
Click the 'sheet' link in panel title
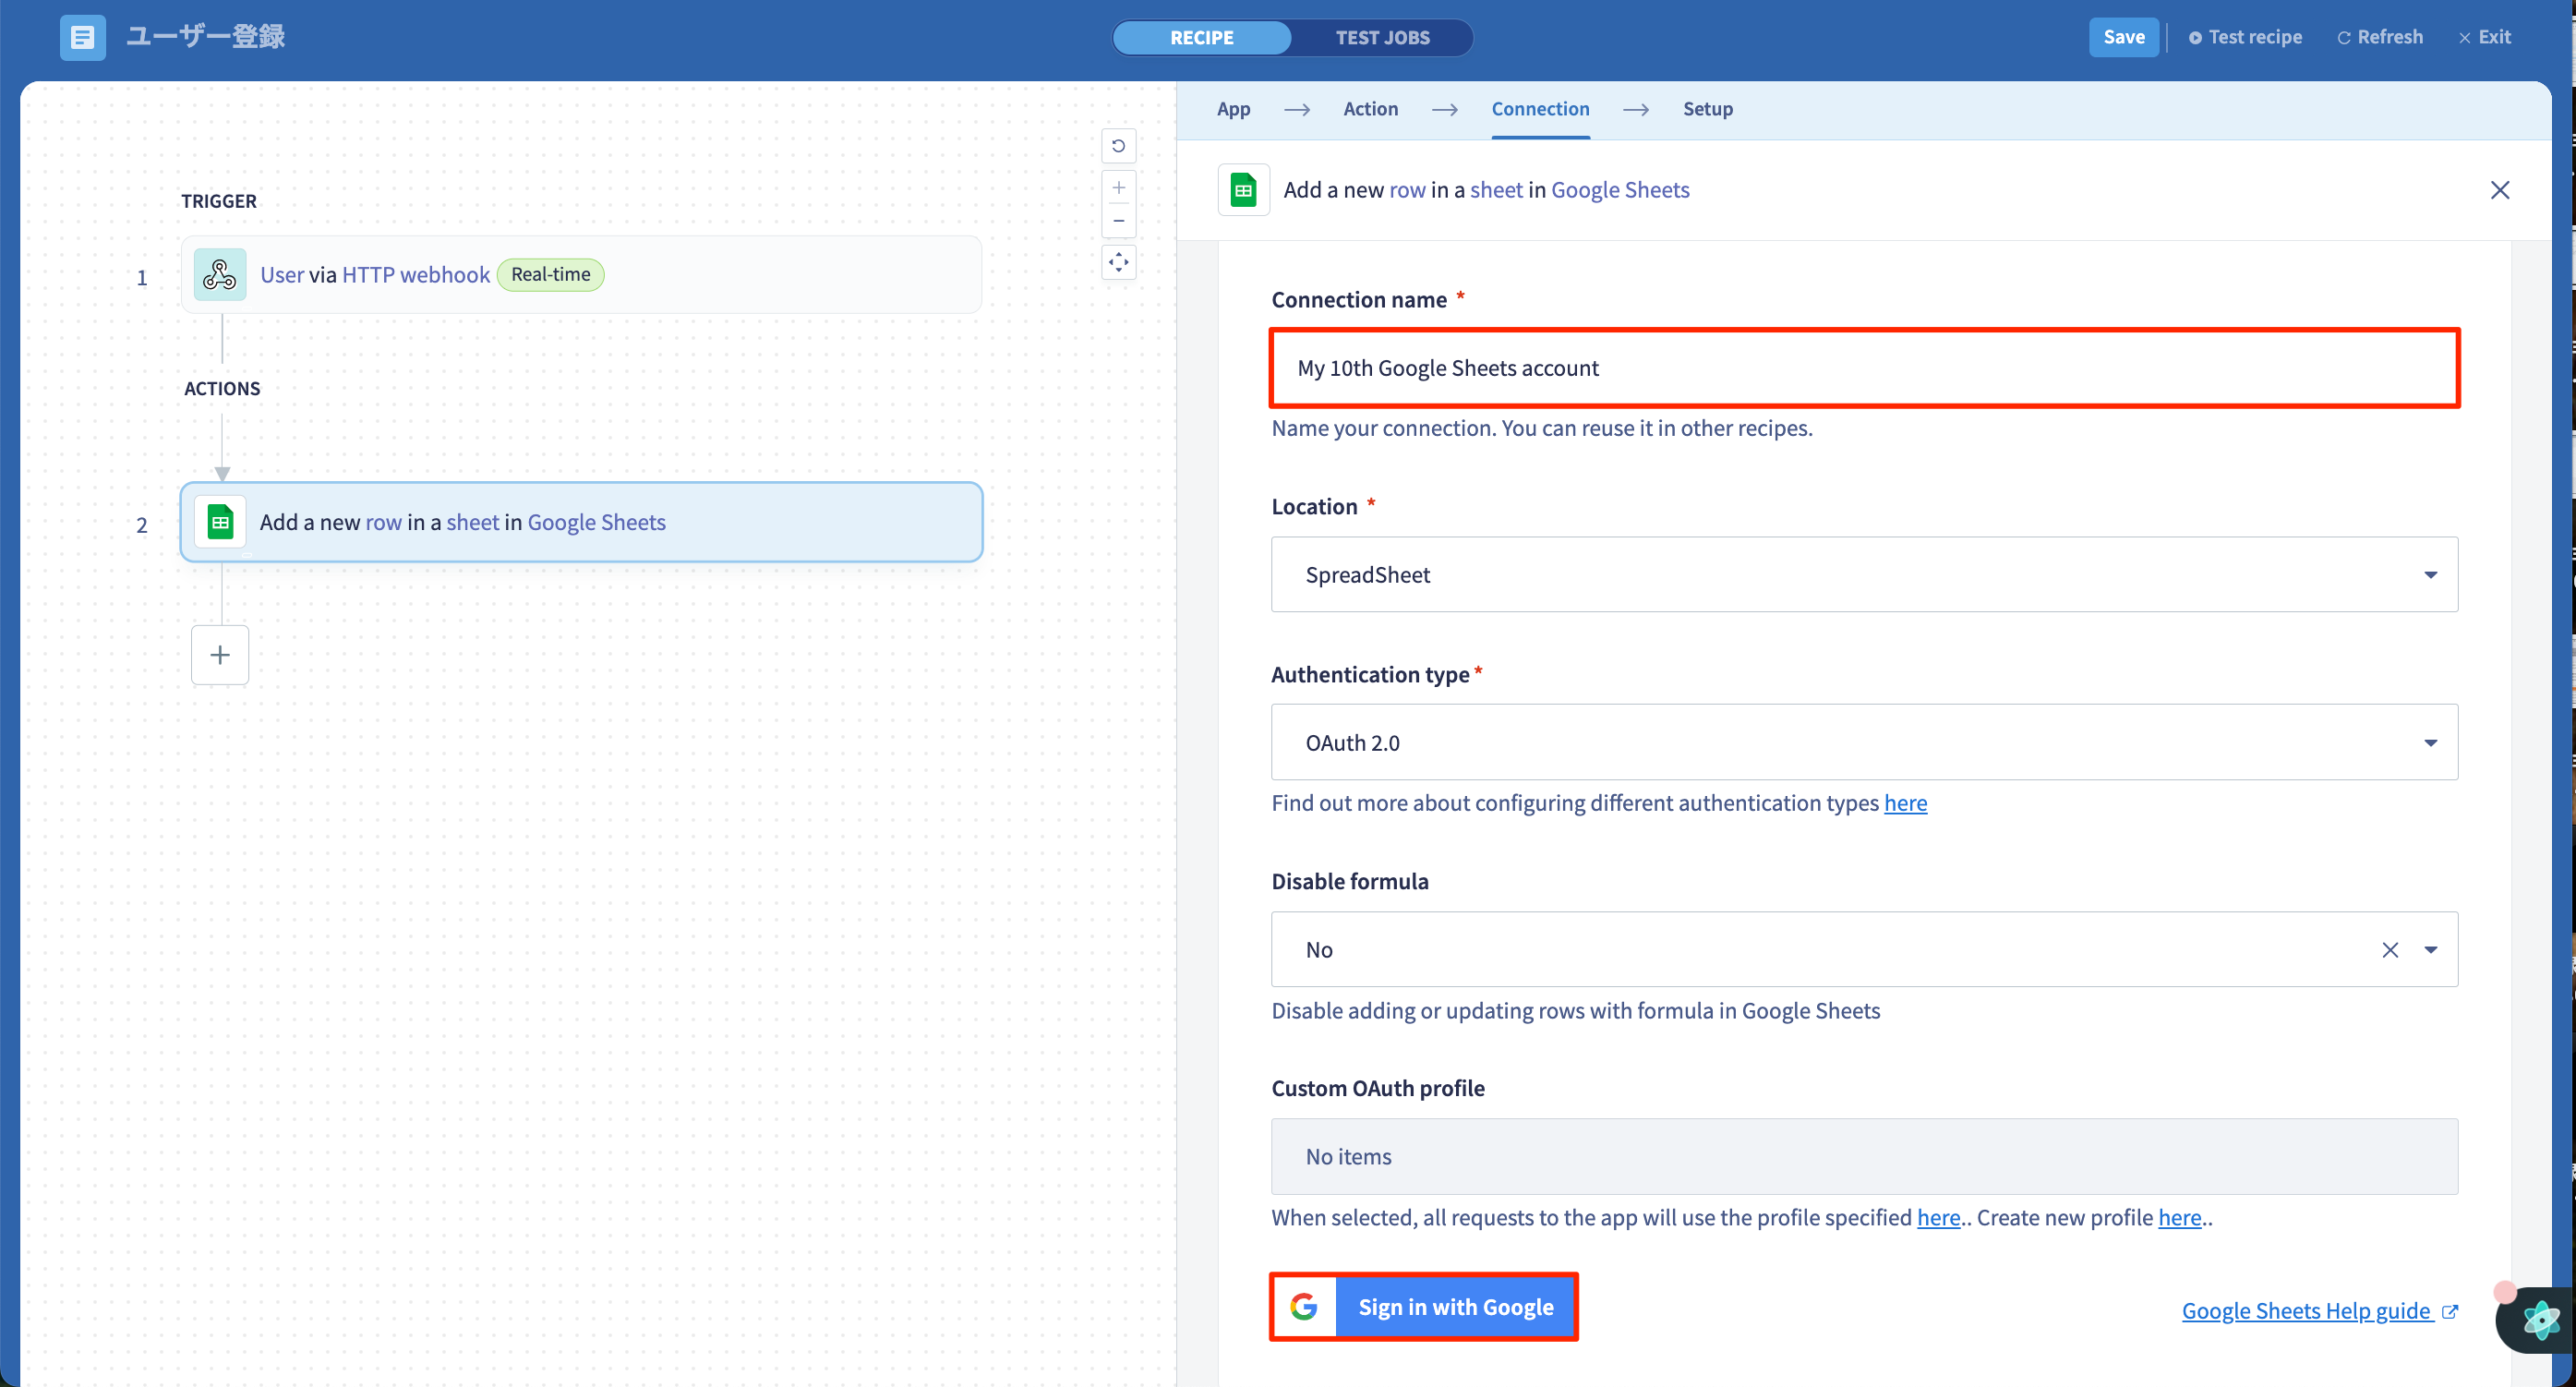(x=1496, y=190)
